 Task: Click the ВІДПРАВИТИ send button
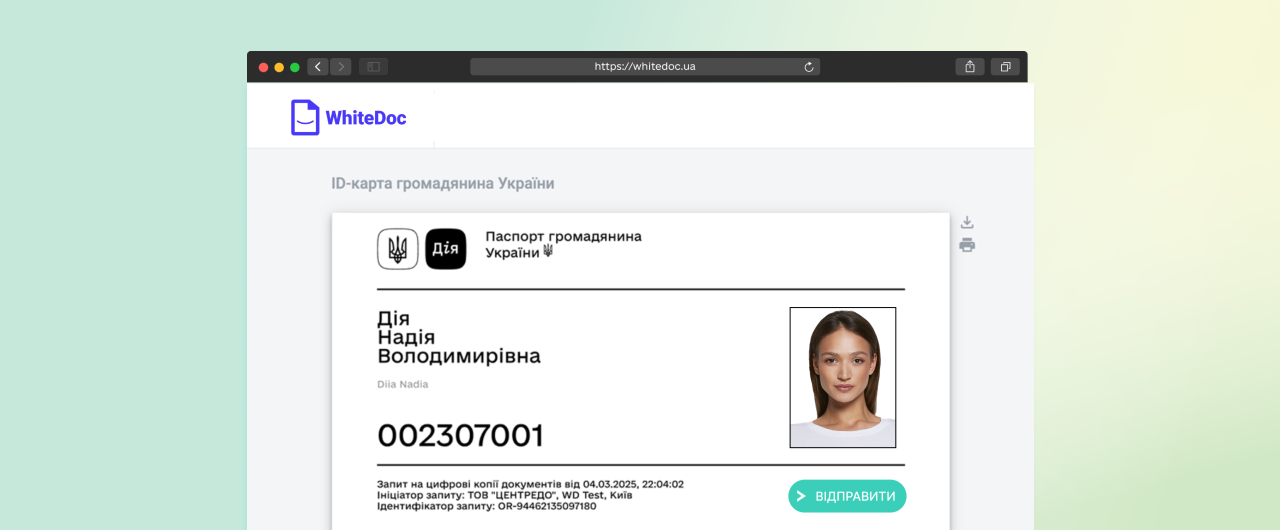(847, 496)
